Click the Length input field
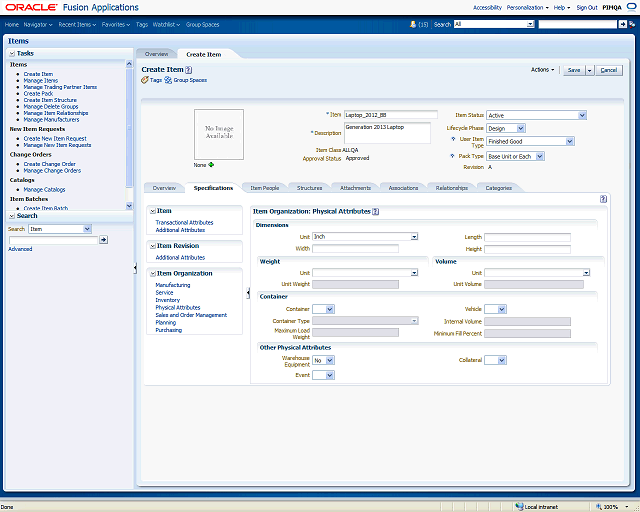Viewport: 640px width, 512px height. [527, 237]
